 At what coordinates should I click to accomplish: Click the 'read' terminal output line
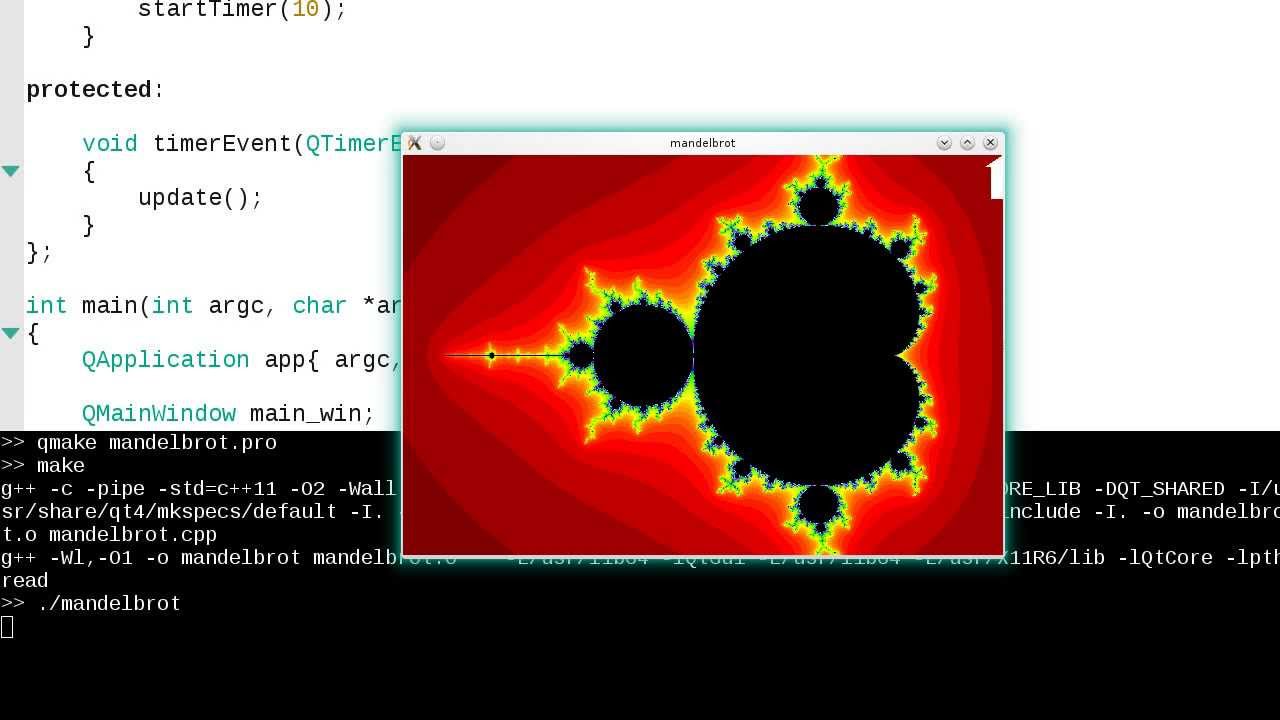(x=25, y=581)
